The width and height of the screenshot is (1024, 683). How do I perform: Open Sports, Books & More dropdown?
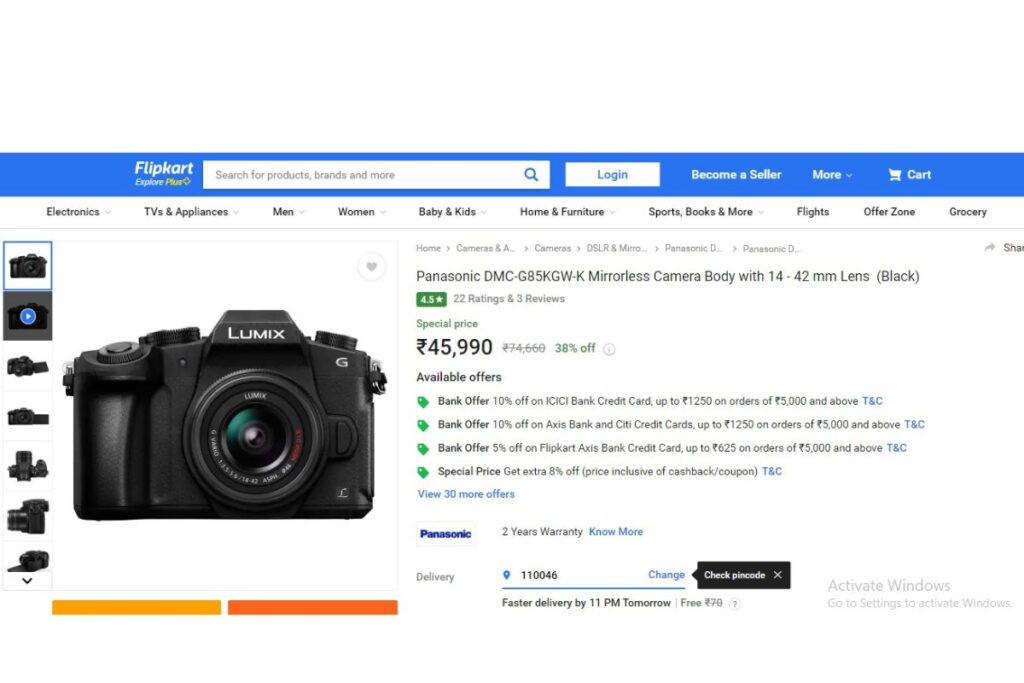pos(706,212)
